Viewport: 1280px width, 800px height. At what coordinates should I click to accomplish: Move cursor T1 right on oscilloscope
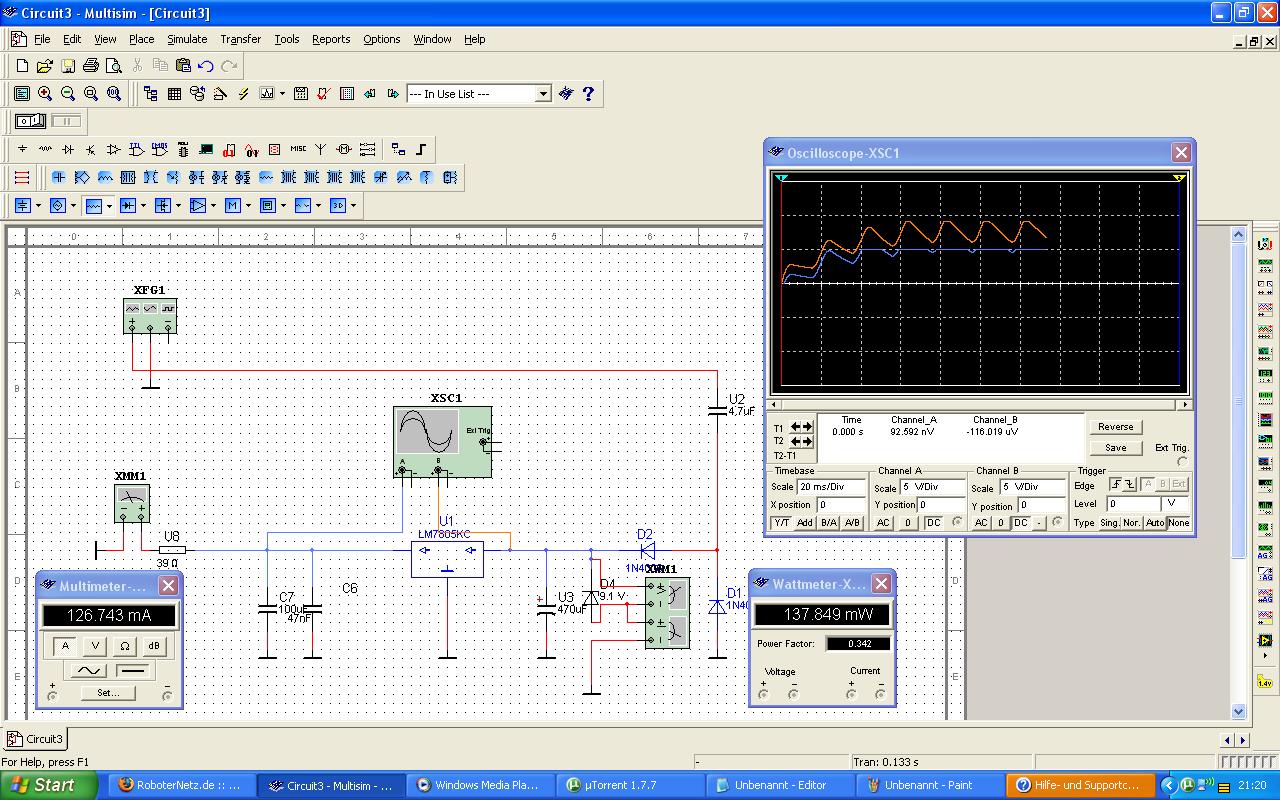[x=807, y=427]
